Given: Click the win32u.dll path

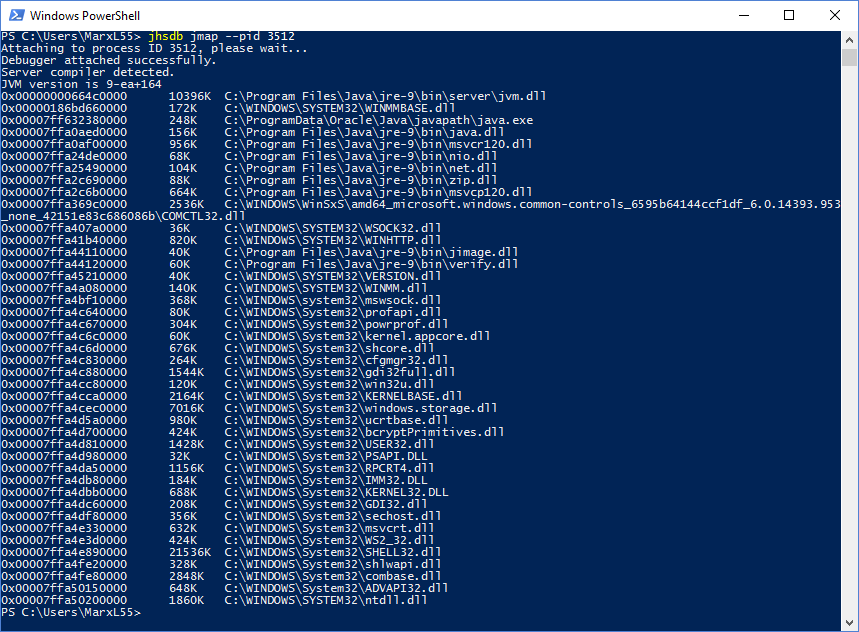Looking at the screenshot, I should 329,385.
